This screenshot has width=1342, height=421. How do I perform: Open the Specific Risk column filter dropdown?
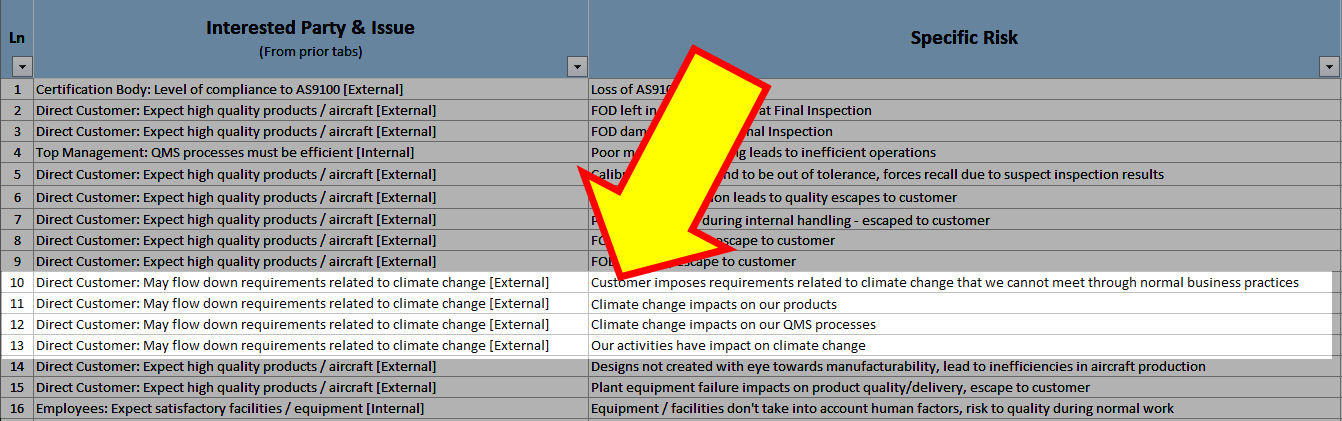[x=1329, y=67]
